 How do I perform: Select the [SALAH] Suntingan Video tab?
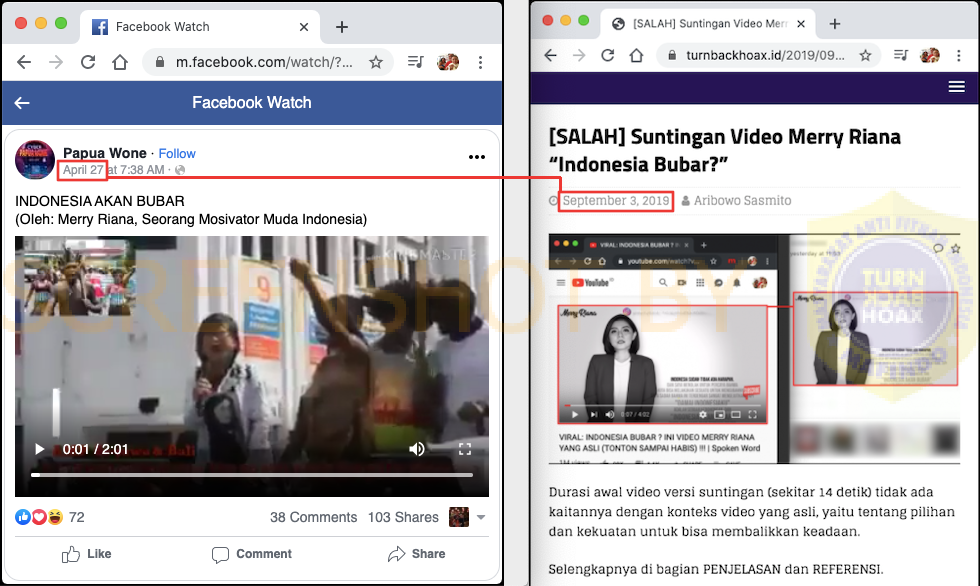(x=706, y=24)
